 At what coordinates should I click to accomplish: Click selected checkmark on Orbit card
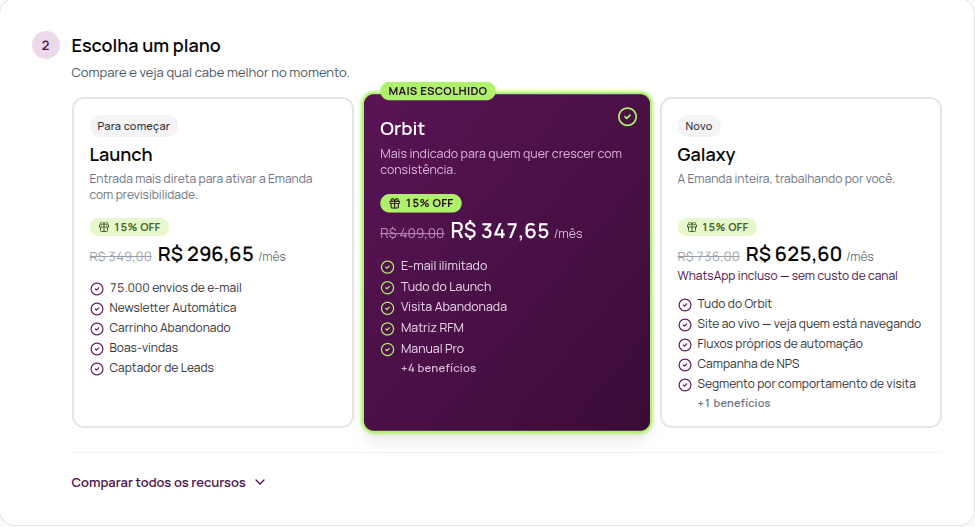point(627,117)
